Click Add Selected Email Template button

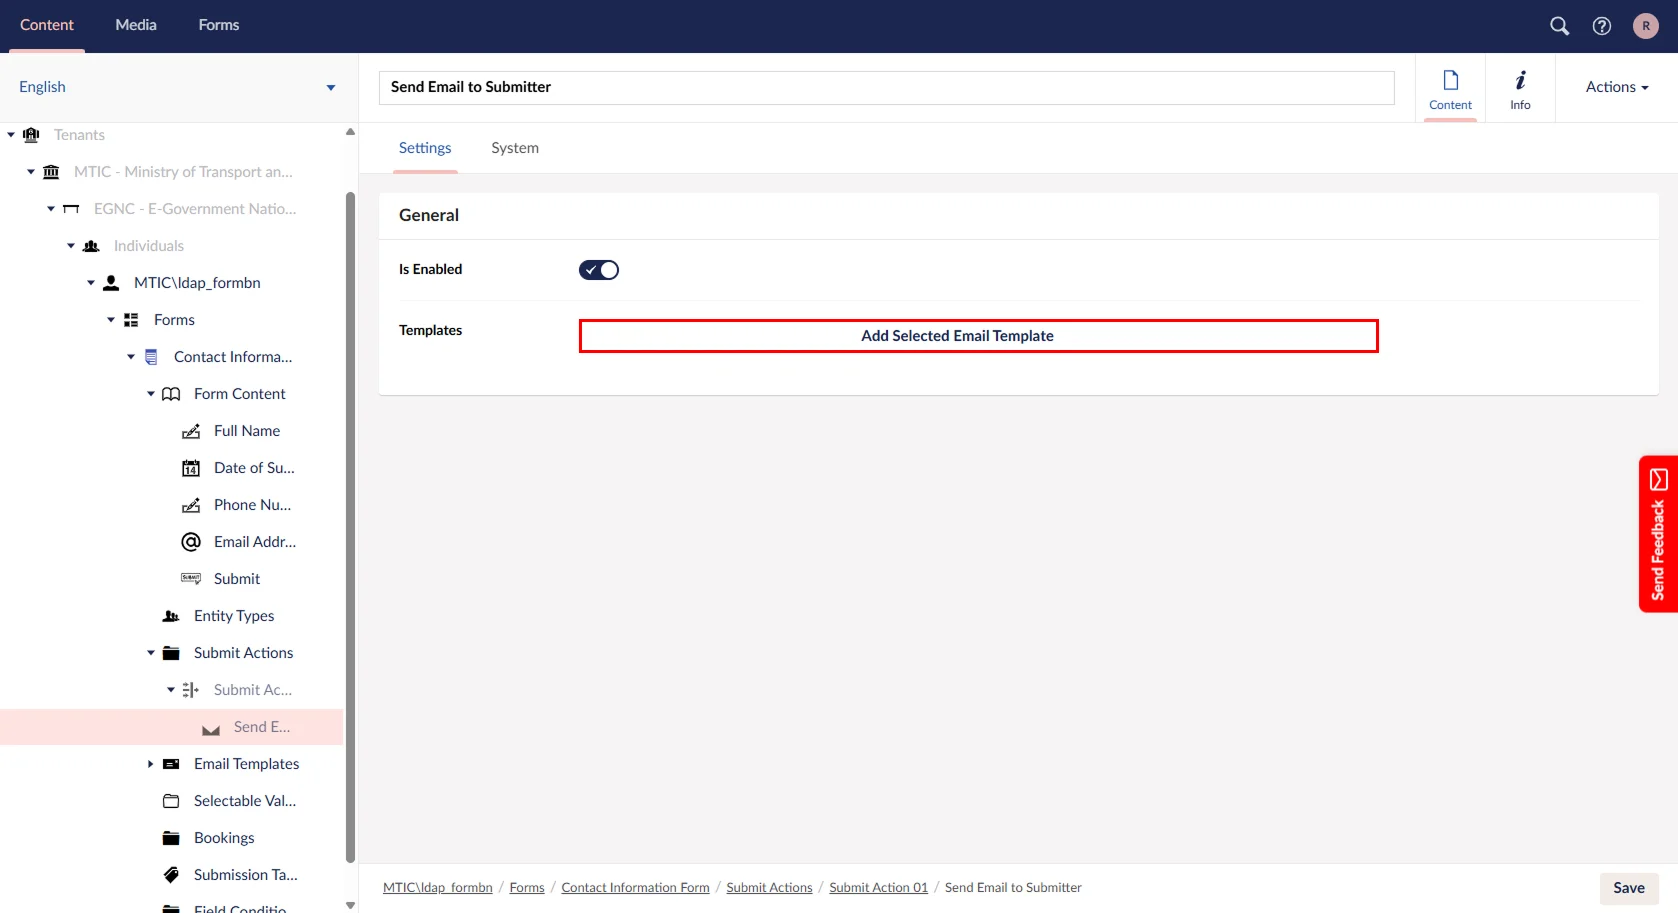coord(978,336)
